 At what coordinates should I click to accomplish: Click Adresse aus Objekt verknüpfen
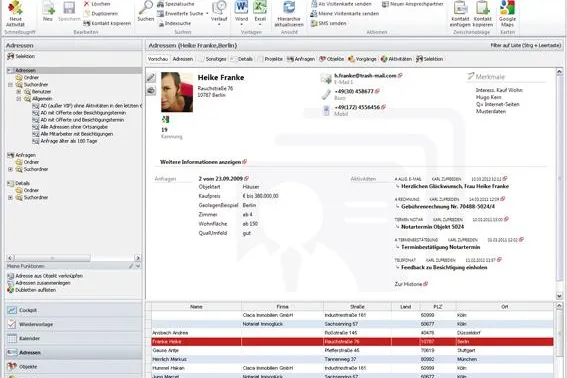click(45, 276)
